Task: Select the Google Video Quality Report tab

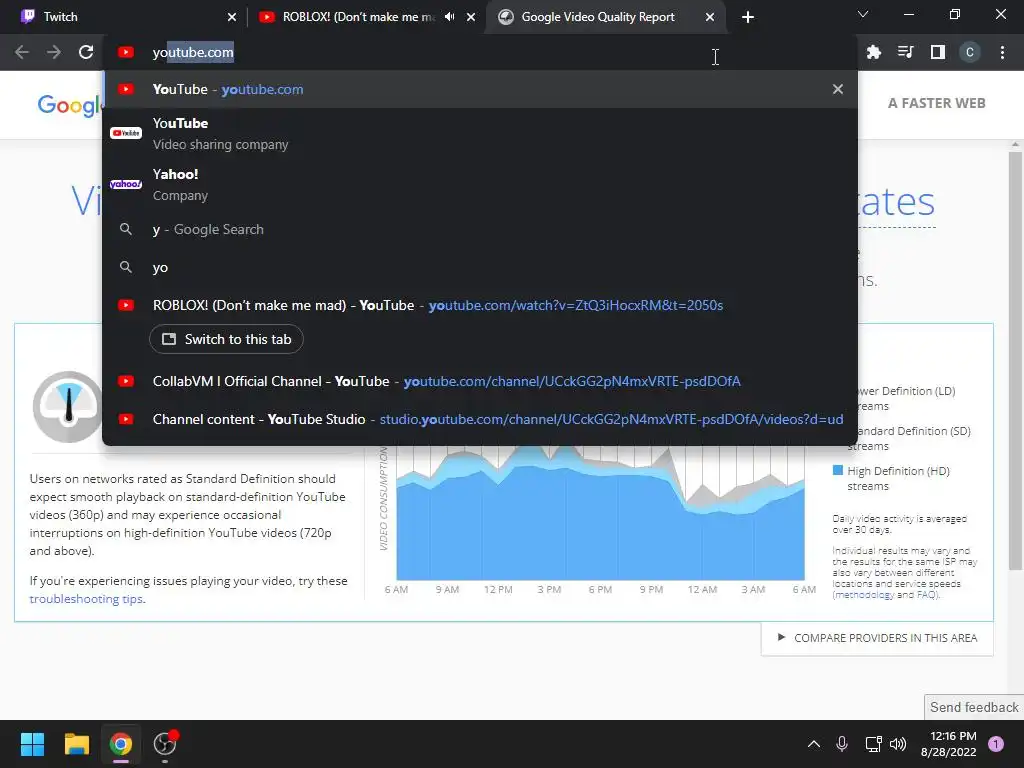Action: pos(605,17)
